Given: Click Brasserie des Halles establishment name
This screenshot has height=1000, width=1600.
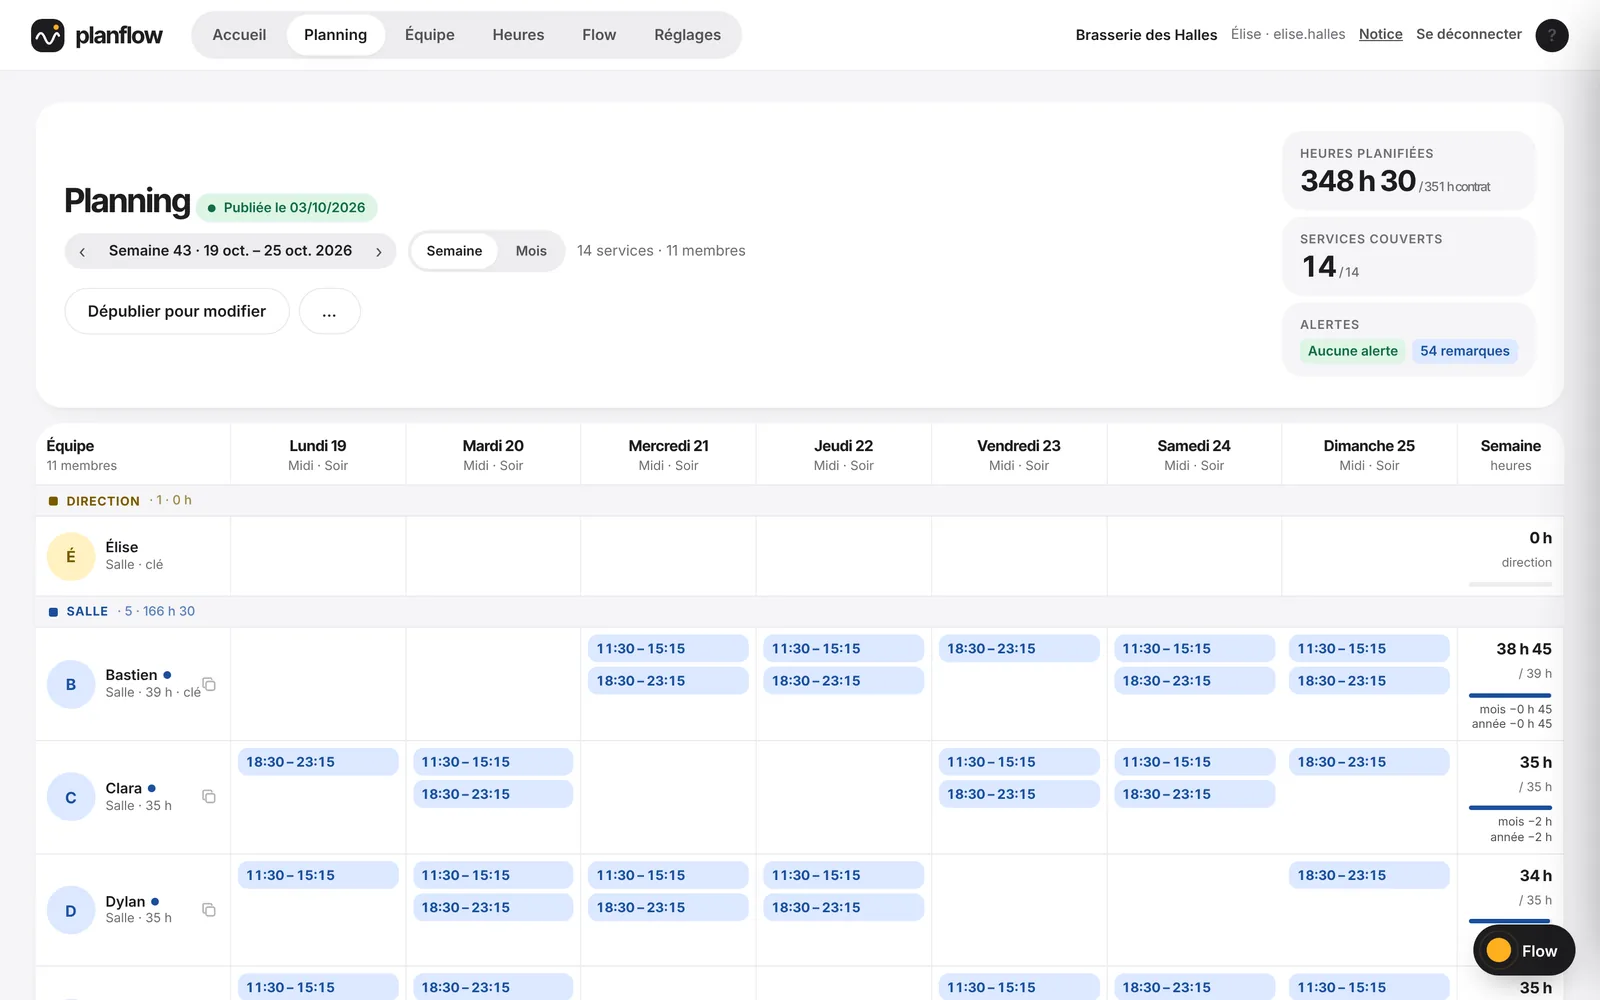Looking at the screenshot, I should [1146, 35].
